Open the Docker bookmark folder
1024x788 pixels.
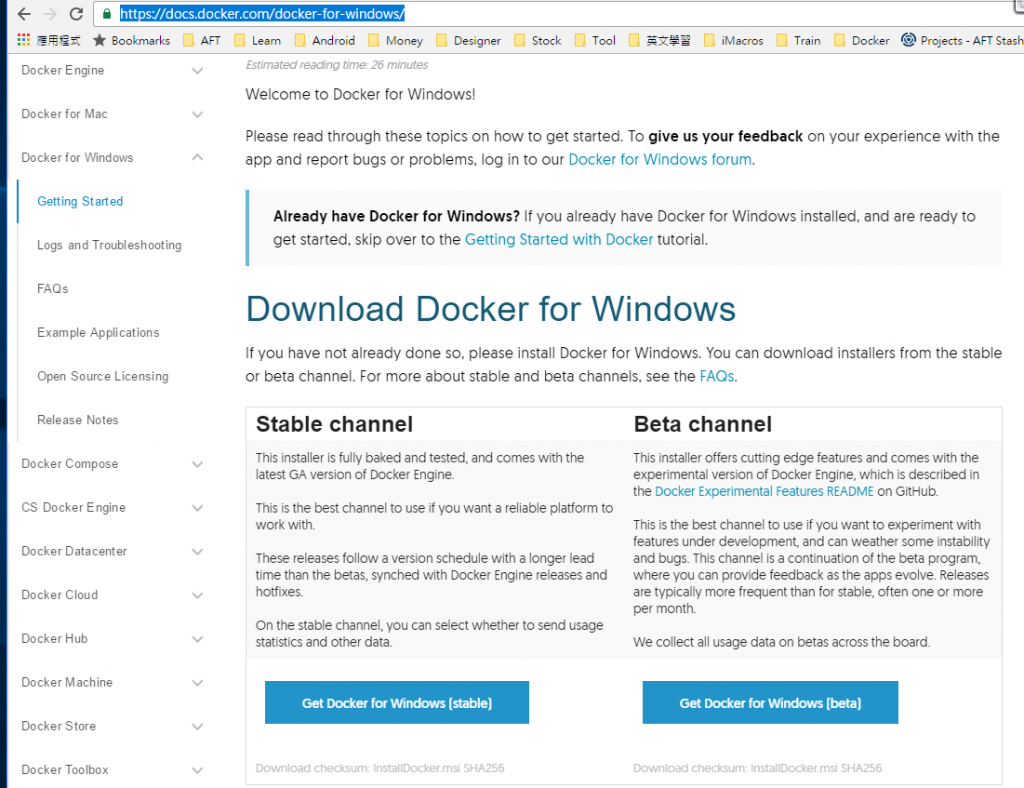click(862, 40)
